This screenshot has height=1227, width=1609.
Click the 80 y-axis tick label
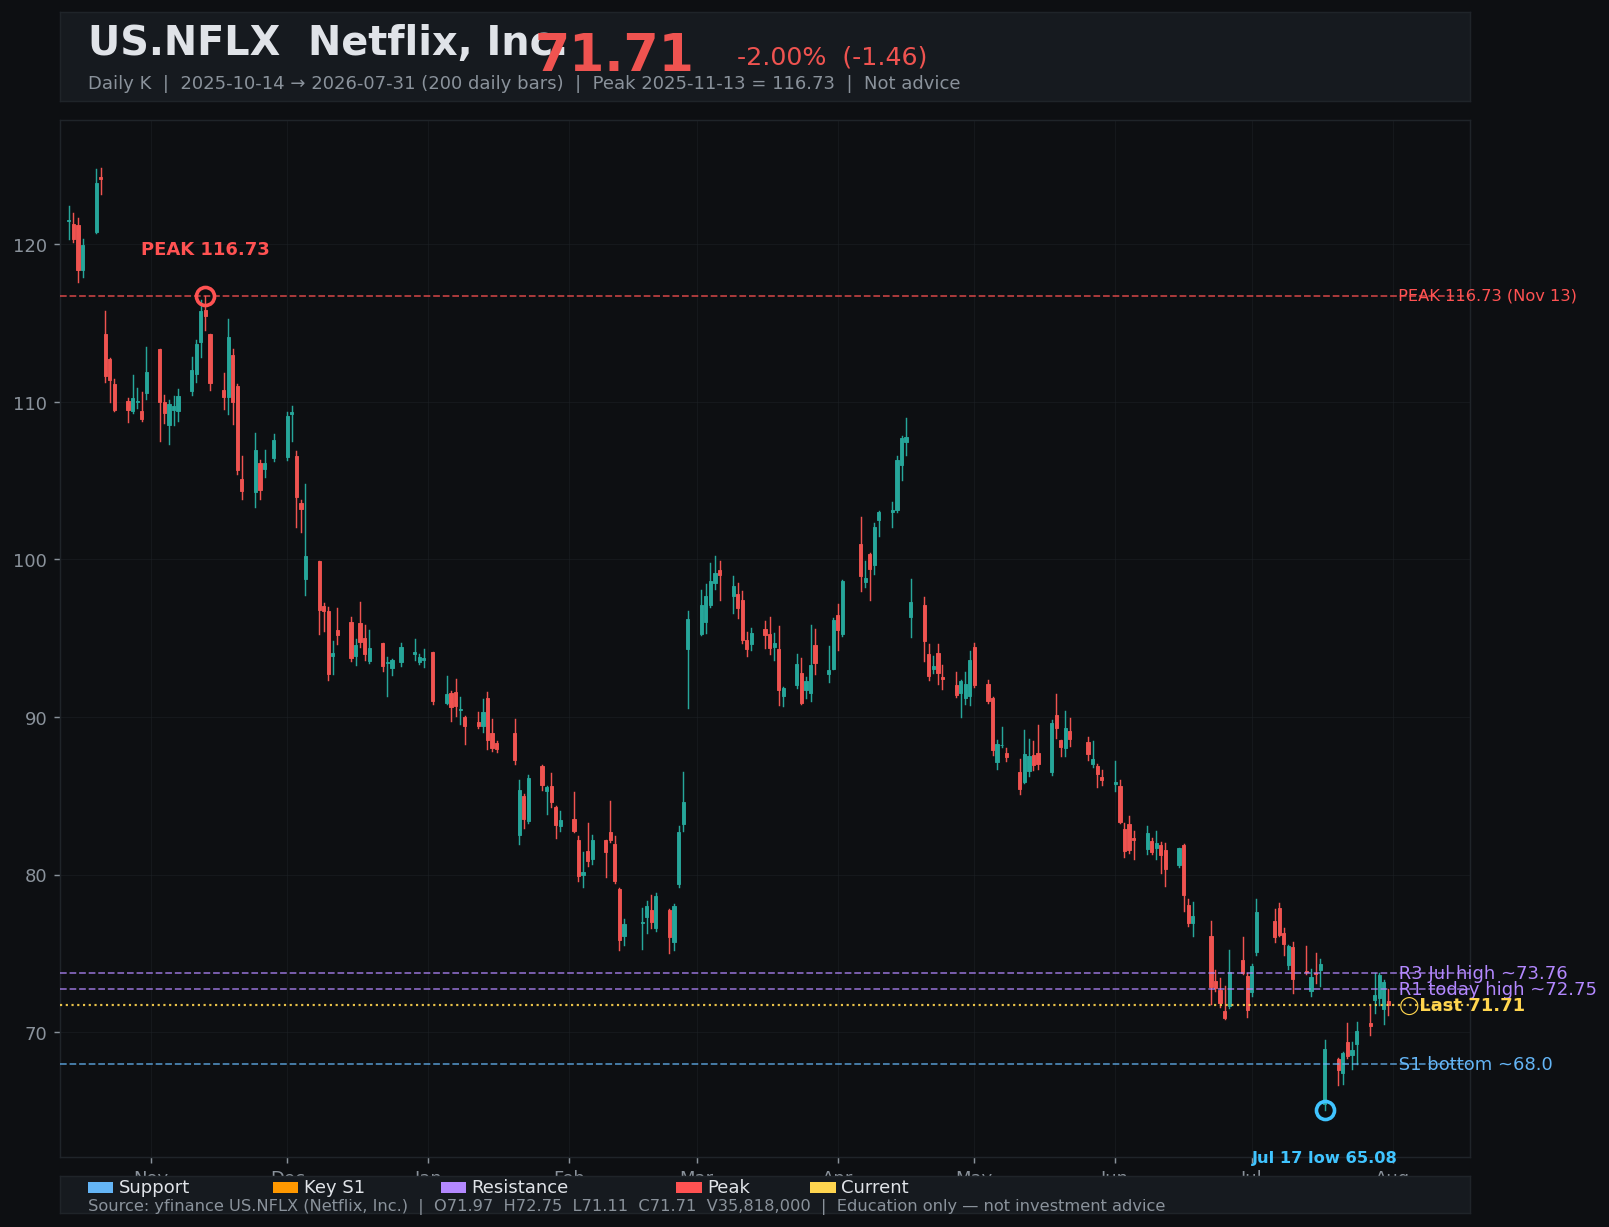(36, 875)
